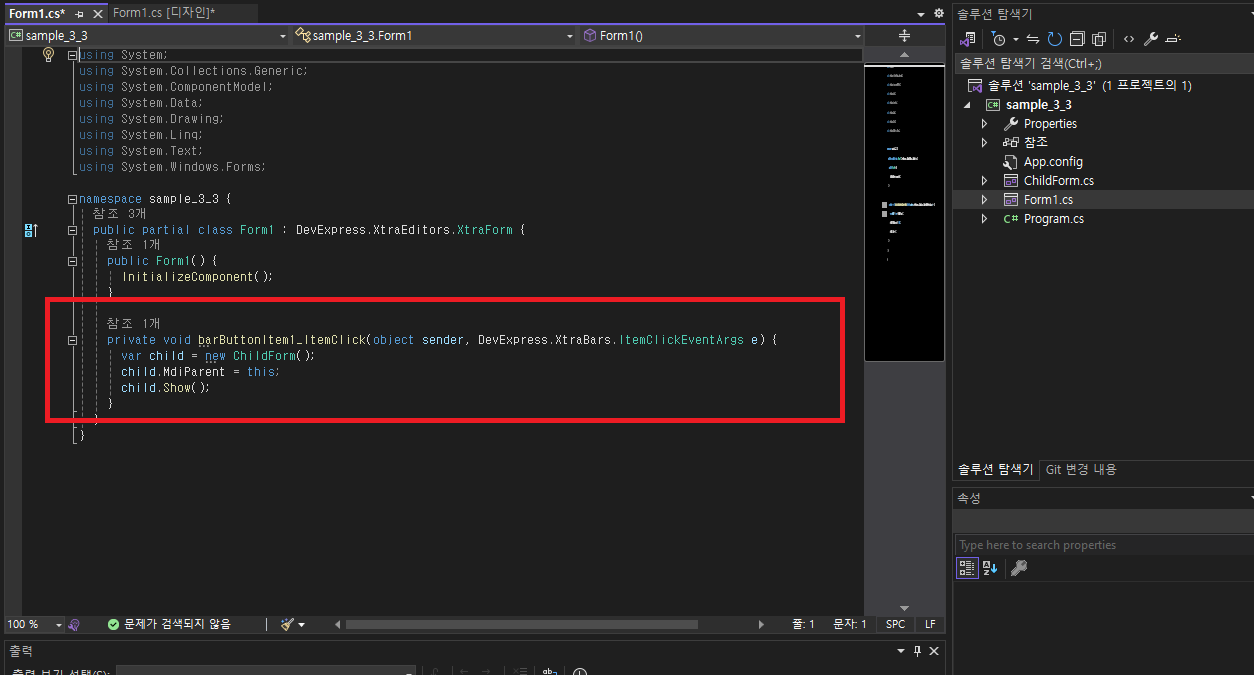Click '참조 1개' CodeLens above barButtonItem1_ItemClick
The height and width of the screenshot is (675, 1254).
(134, 324)
